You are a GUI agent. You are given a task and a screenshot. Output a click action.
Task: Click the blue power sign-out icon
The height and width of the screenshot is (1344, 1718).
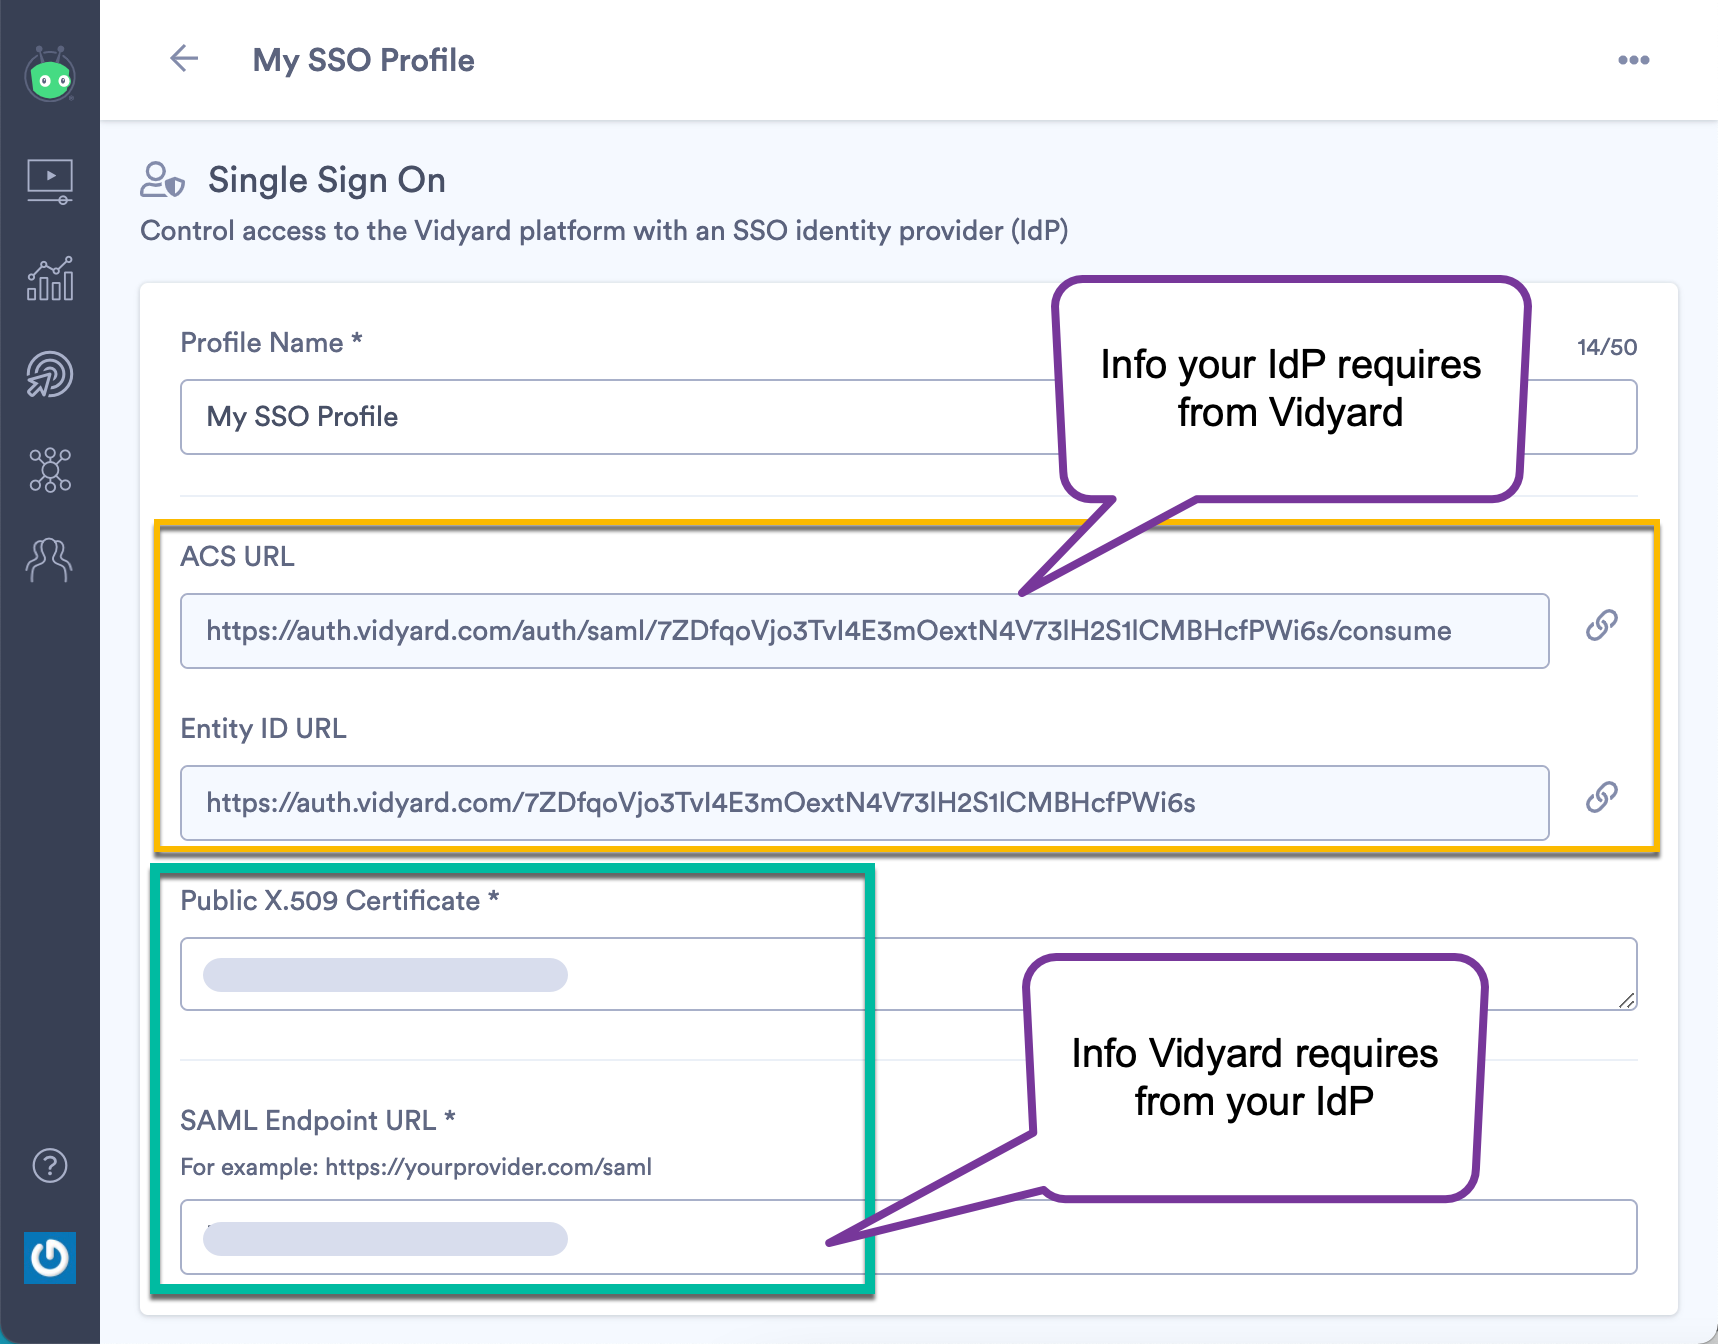tap(50, 1259)
